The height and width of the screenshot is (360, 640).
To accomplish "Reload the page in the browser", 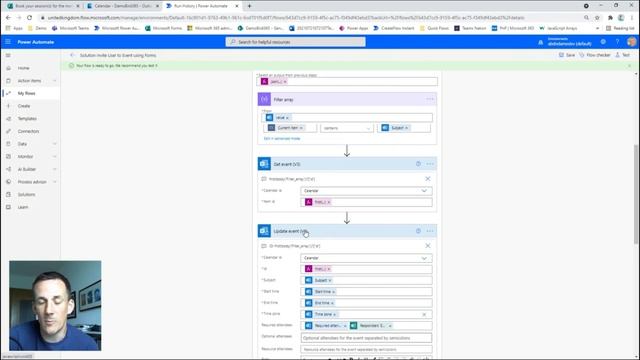I will tap(29, 18).
